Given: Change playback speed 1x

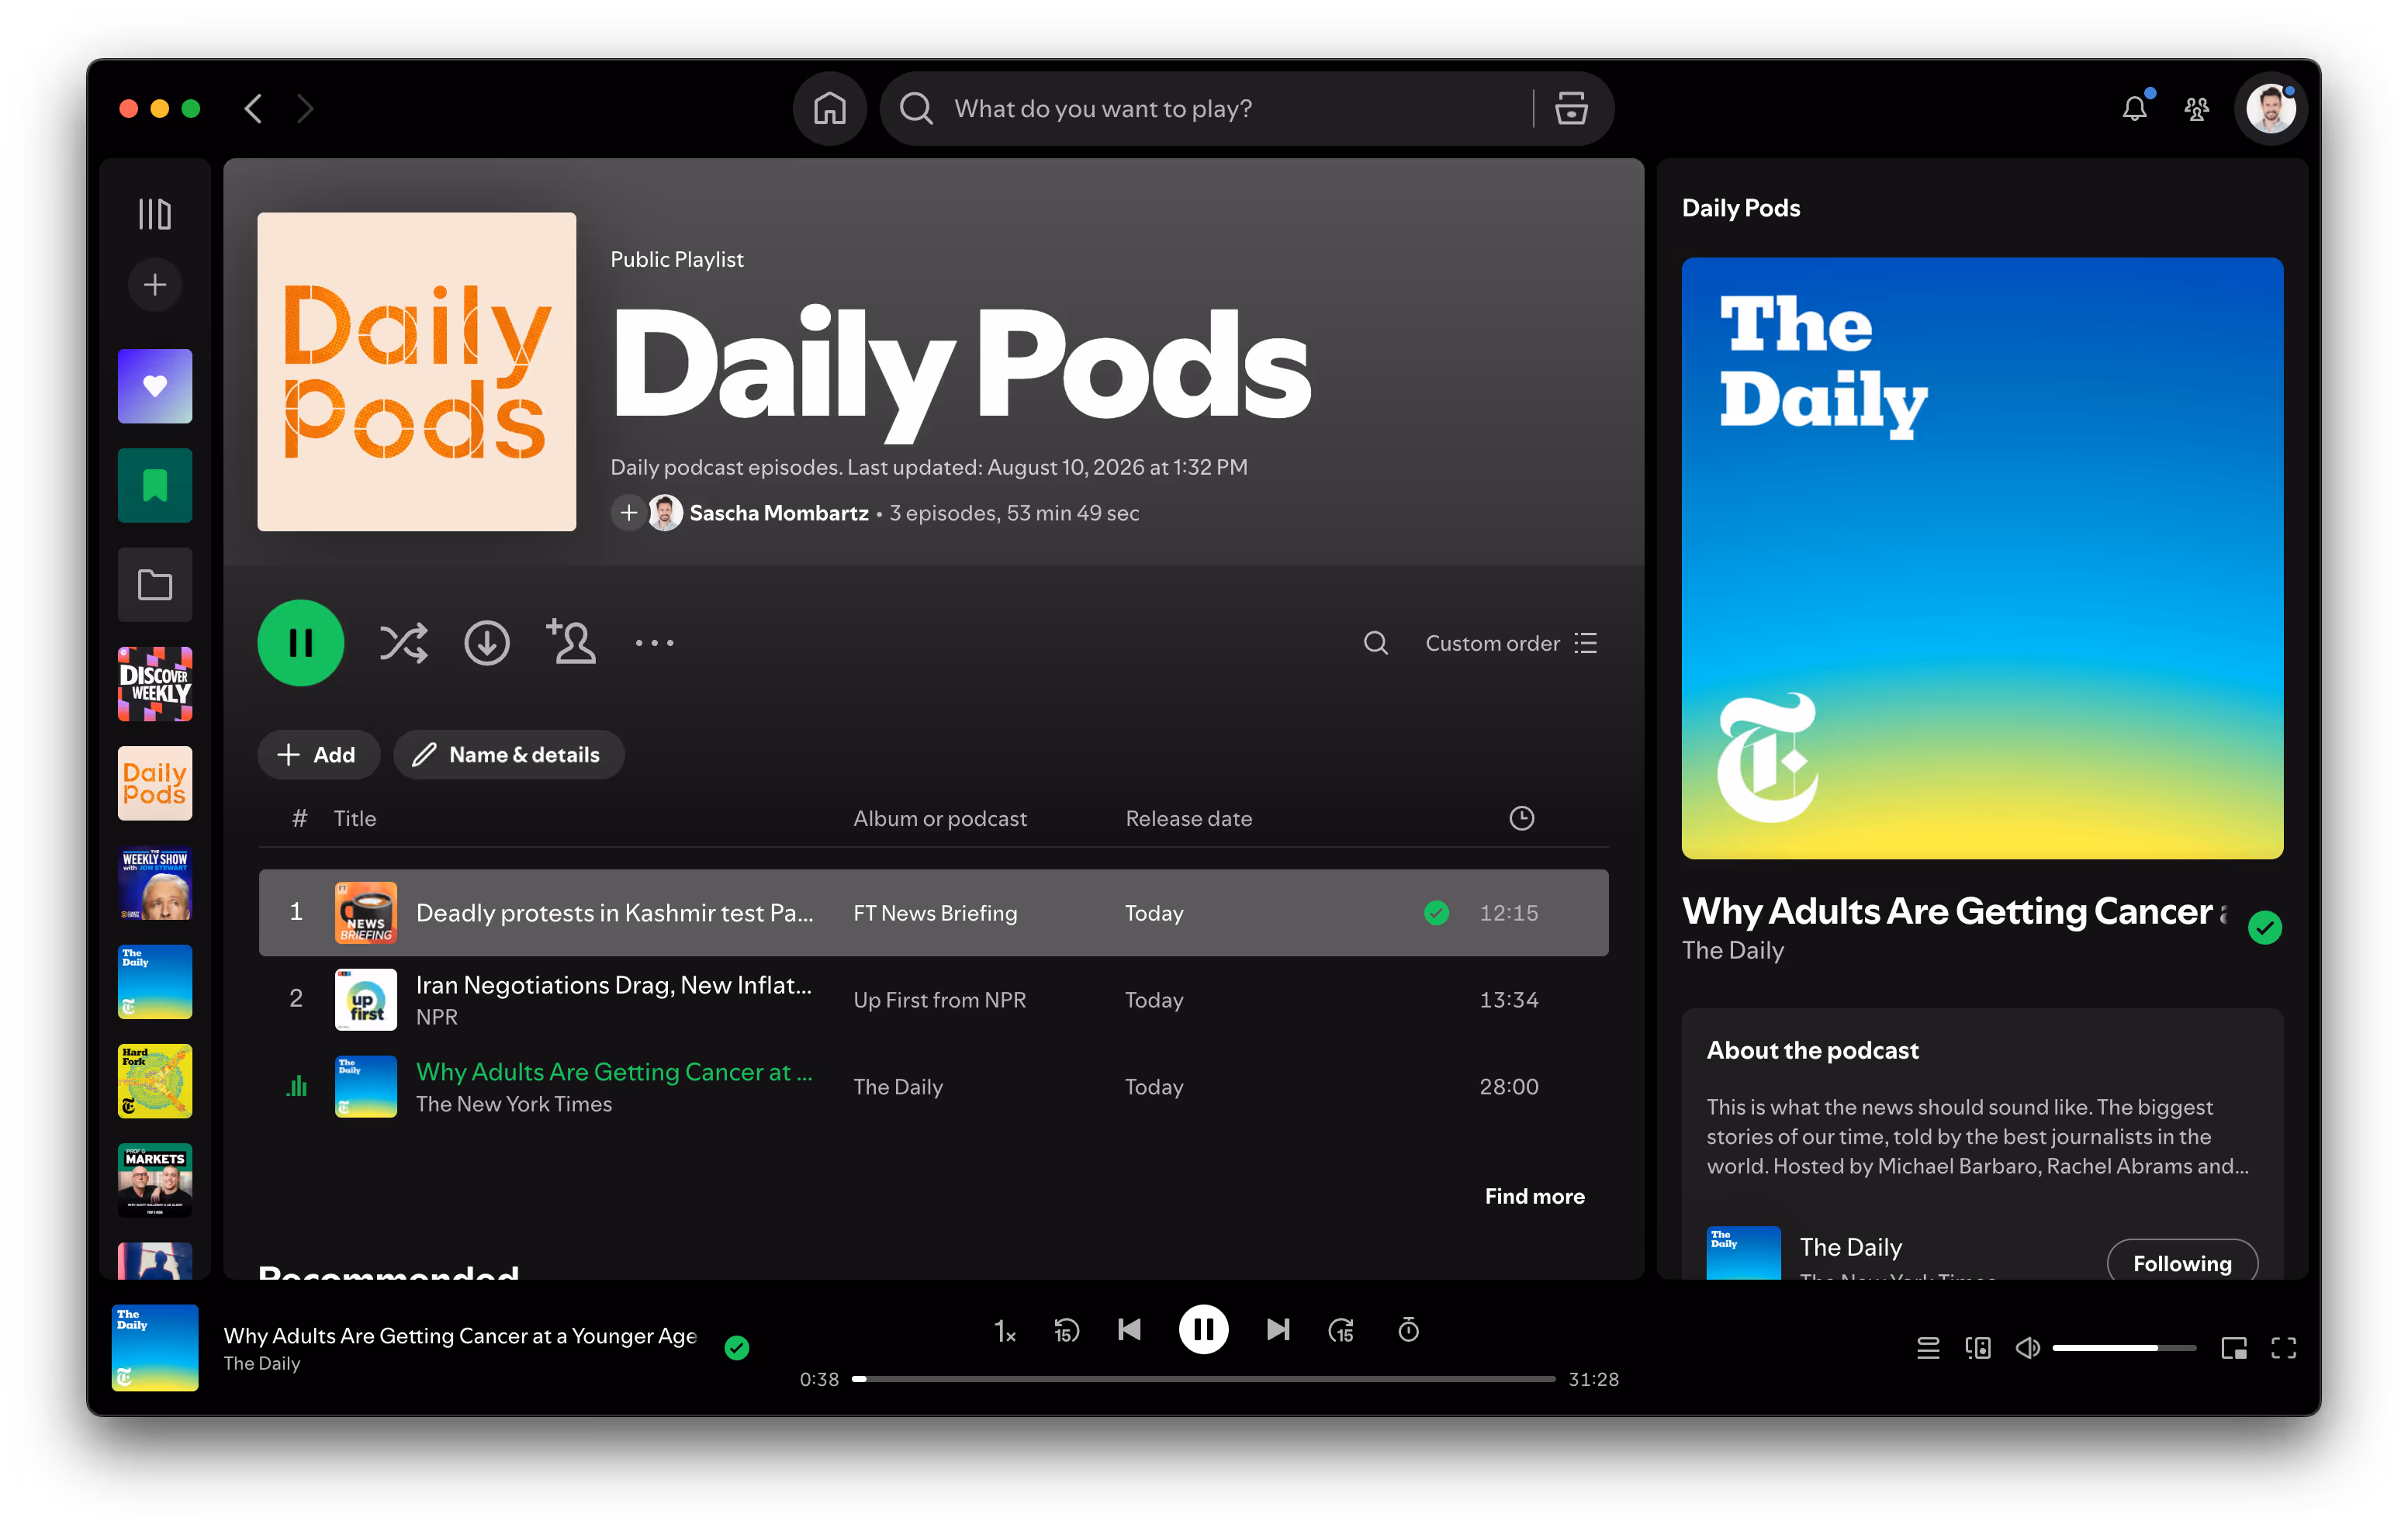Looking at the screenshot, I should point(1004,1330).
